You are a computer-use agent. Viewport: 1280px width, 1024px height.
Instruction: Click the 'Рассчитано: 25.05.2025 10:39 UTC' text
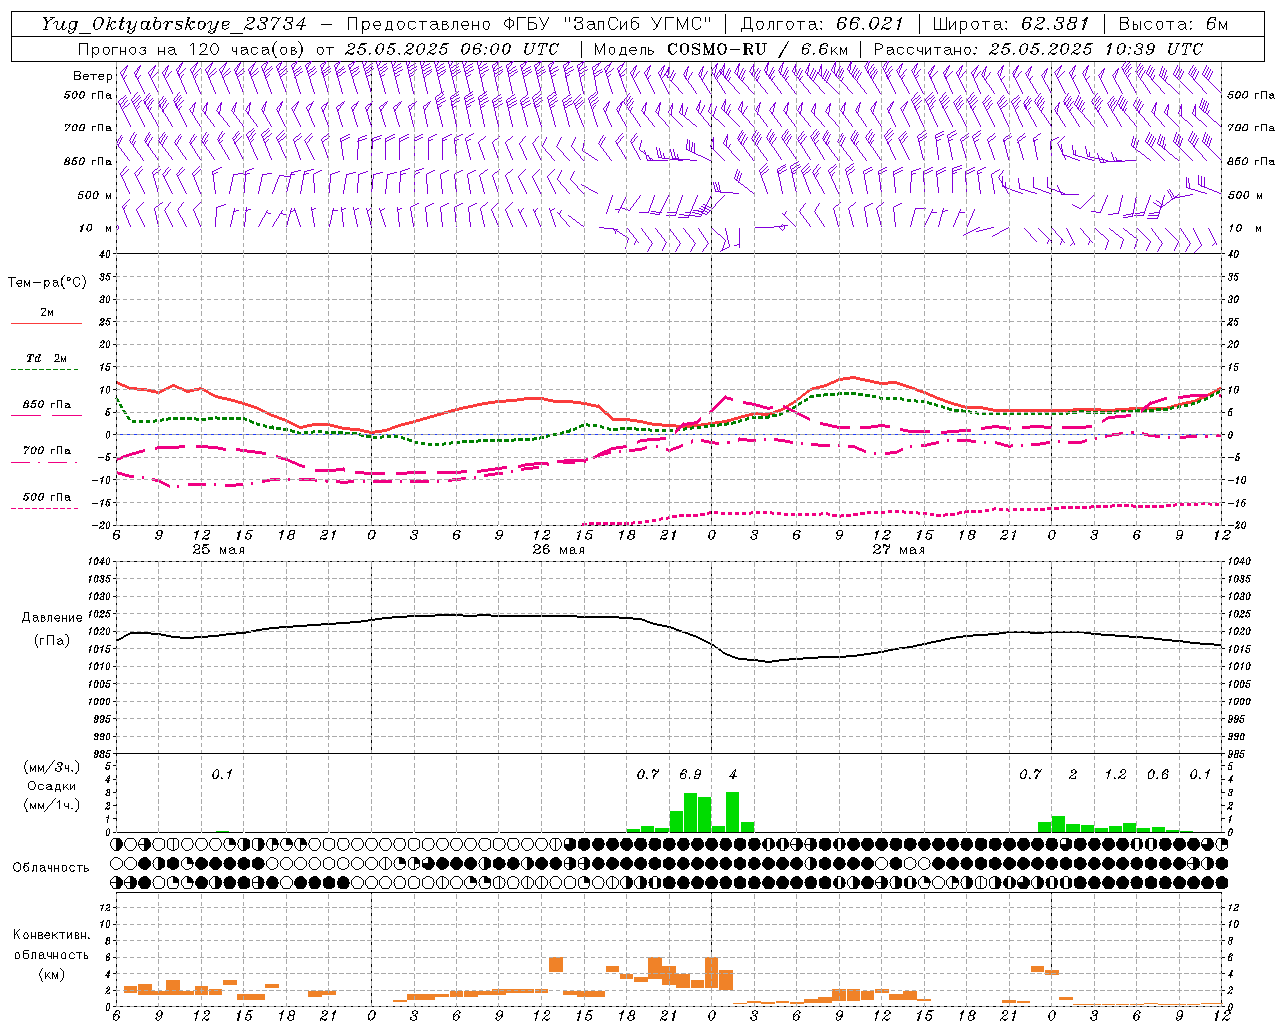point(1038,49)
